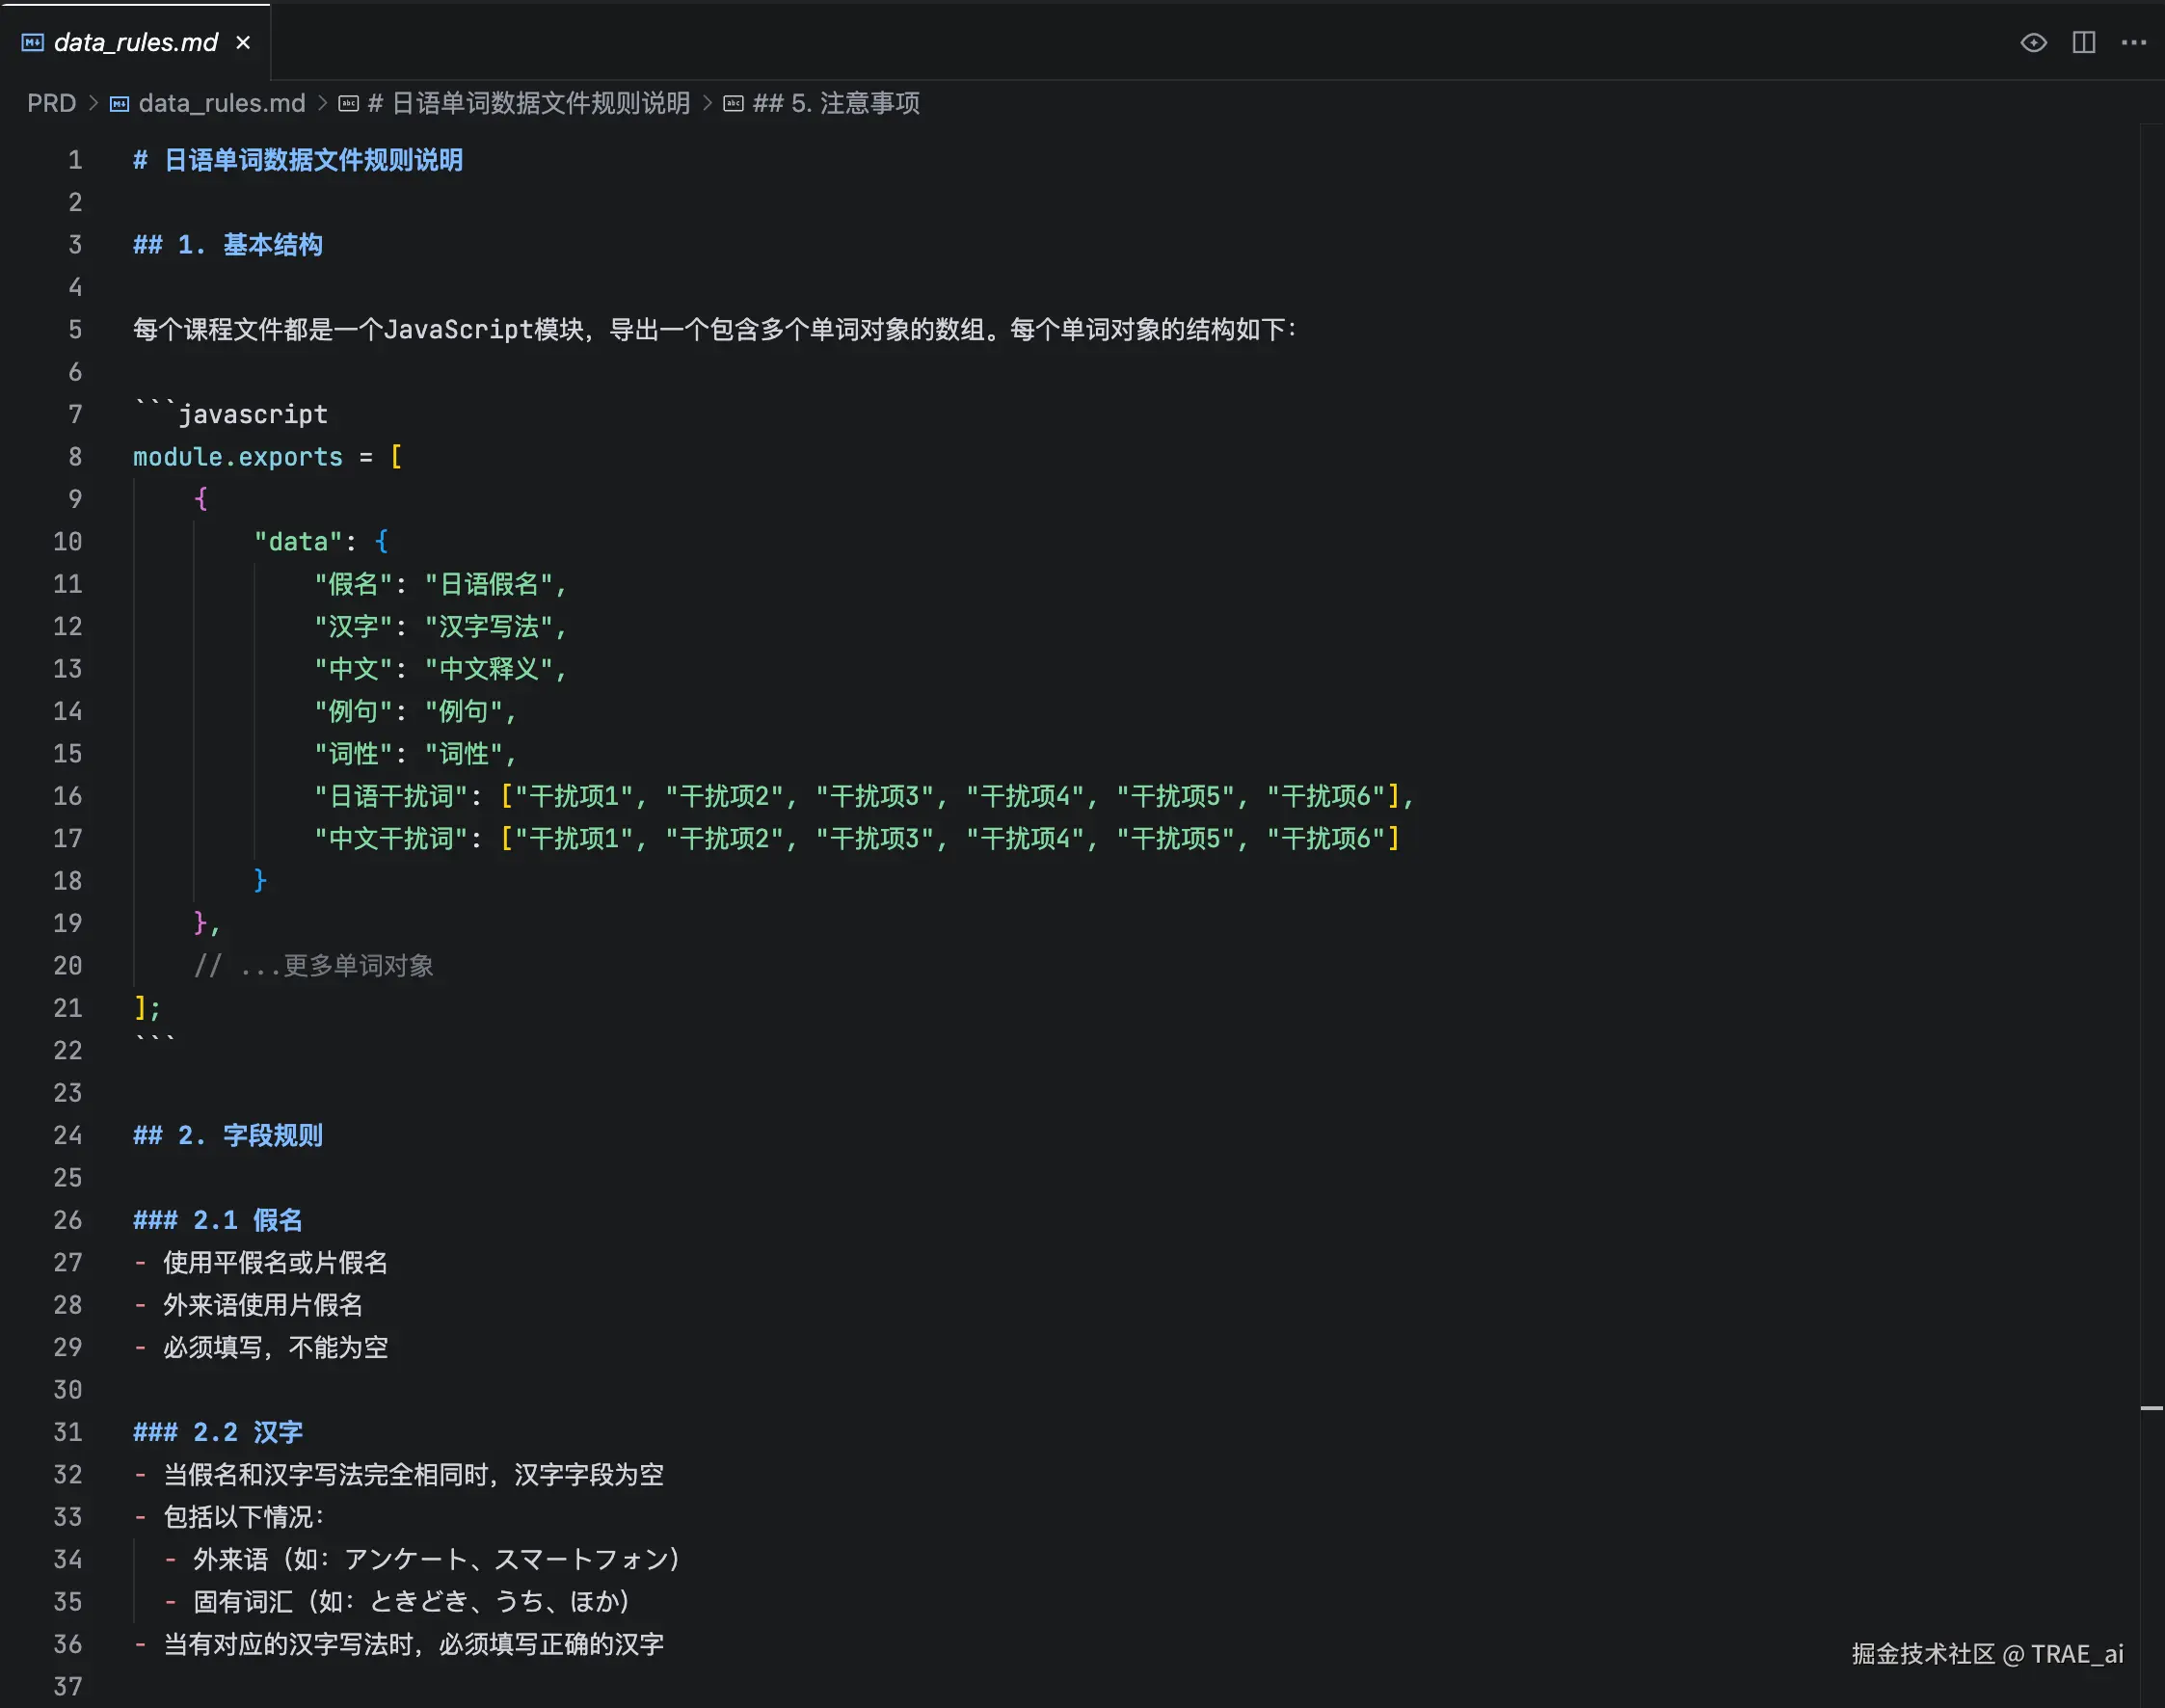Click the symbol icon before the 日语单词数据文件规则说明 breadcrumb
The image size is (2165, 1708).
pyautogui.click(x=348, y=104)
